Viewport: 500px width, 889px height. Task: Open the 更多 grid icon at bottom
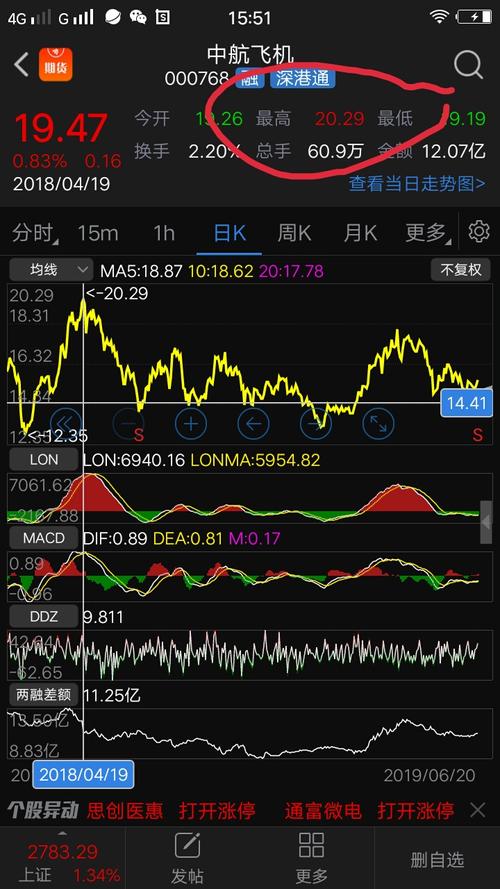[x=311, y=845]
